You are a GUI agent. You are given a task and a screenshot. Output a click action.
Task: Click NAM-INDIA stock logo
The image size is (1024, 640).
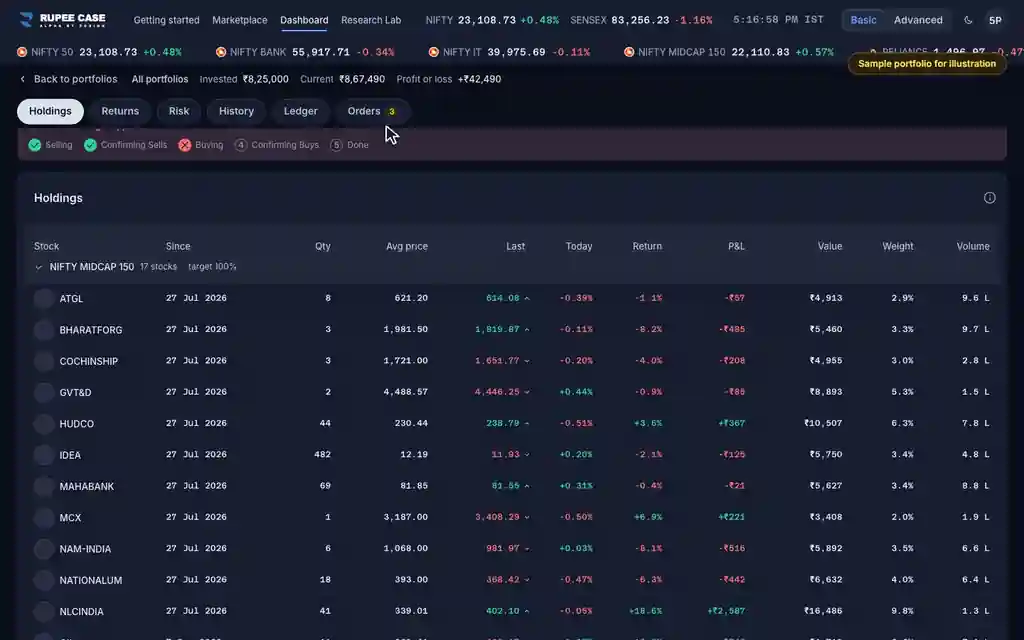point(44,549)
